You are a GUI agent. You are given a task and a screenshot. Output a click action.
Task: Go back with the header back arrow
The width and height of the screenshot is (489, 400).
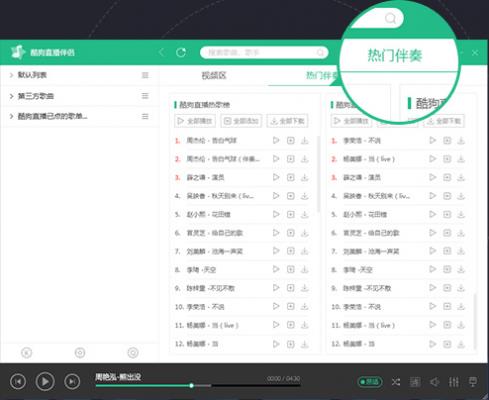[162, 52]
